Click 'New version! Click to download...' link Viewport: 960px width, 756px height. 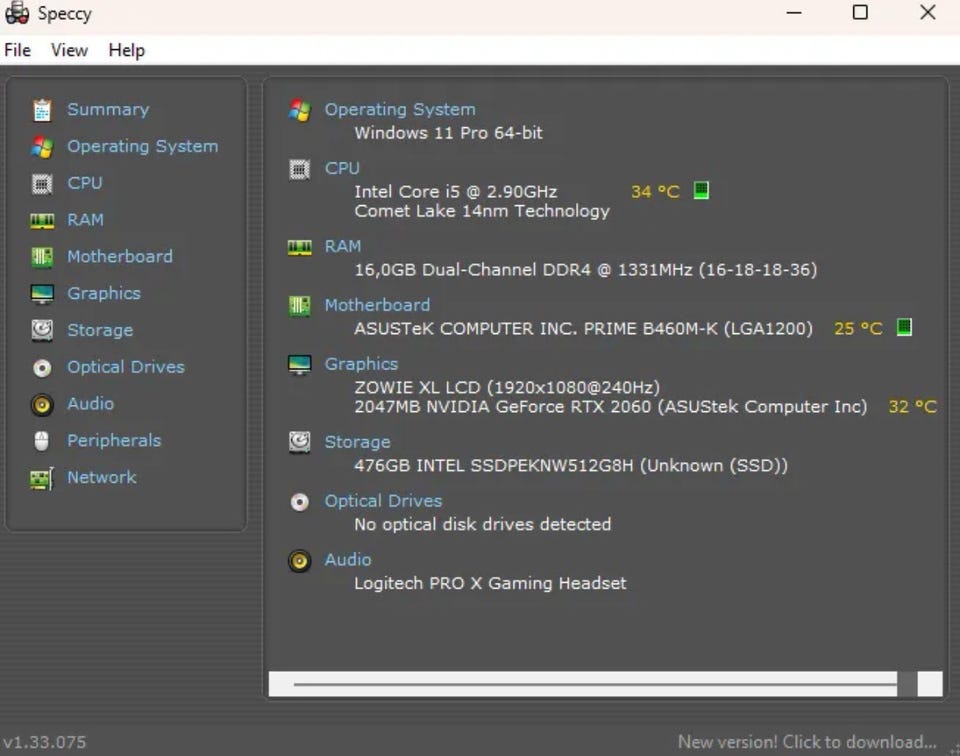(807, 742)
